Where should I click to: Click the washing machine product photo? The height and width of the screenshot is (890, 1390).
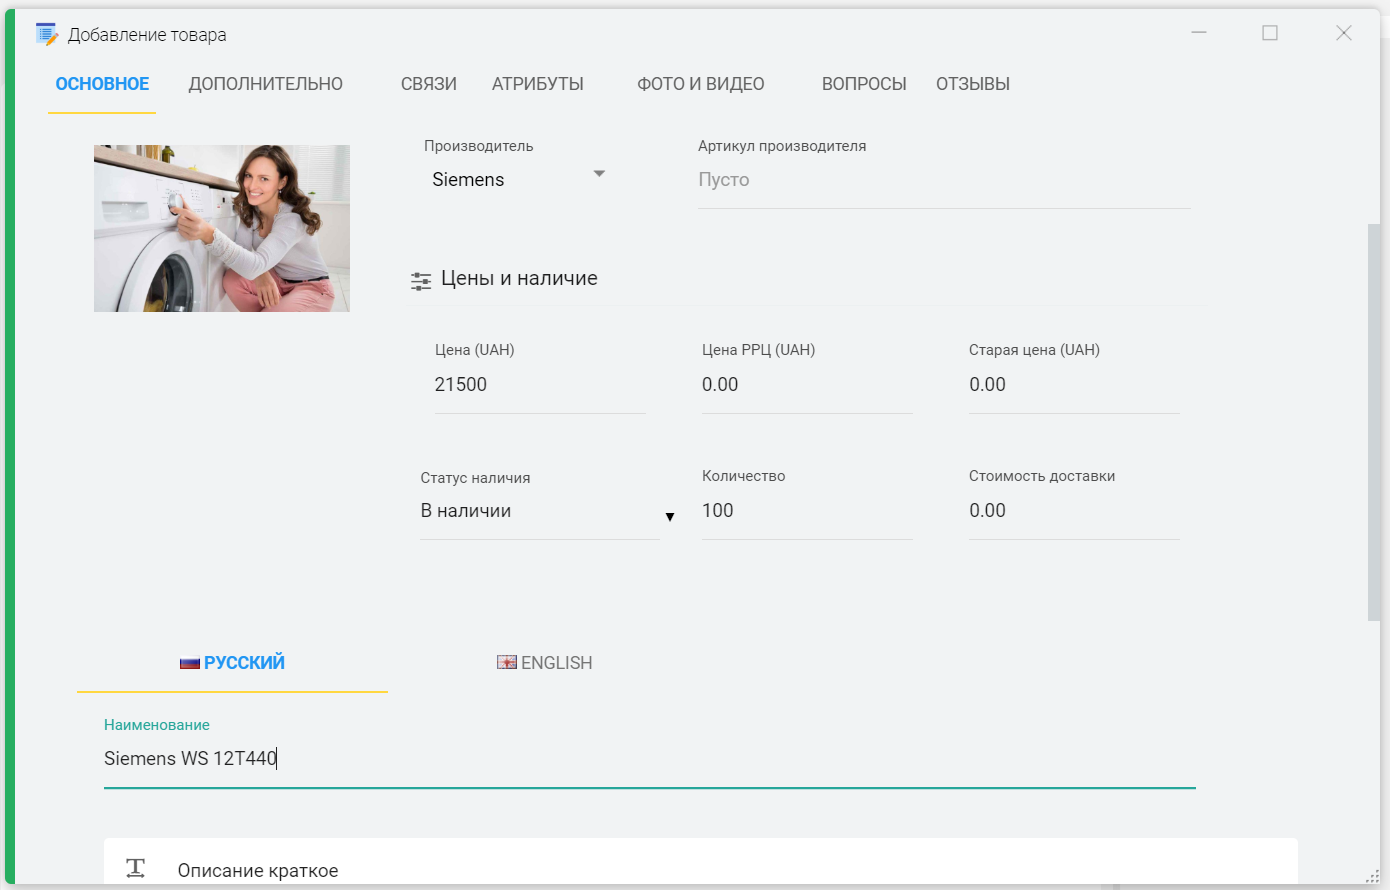222,228
